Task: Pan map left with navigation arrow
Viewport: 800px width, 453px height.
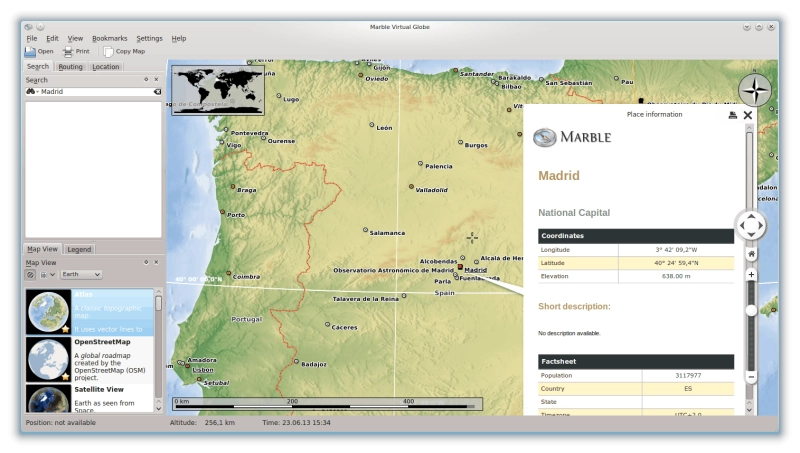Action: [742, 225]
